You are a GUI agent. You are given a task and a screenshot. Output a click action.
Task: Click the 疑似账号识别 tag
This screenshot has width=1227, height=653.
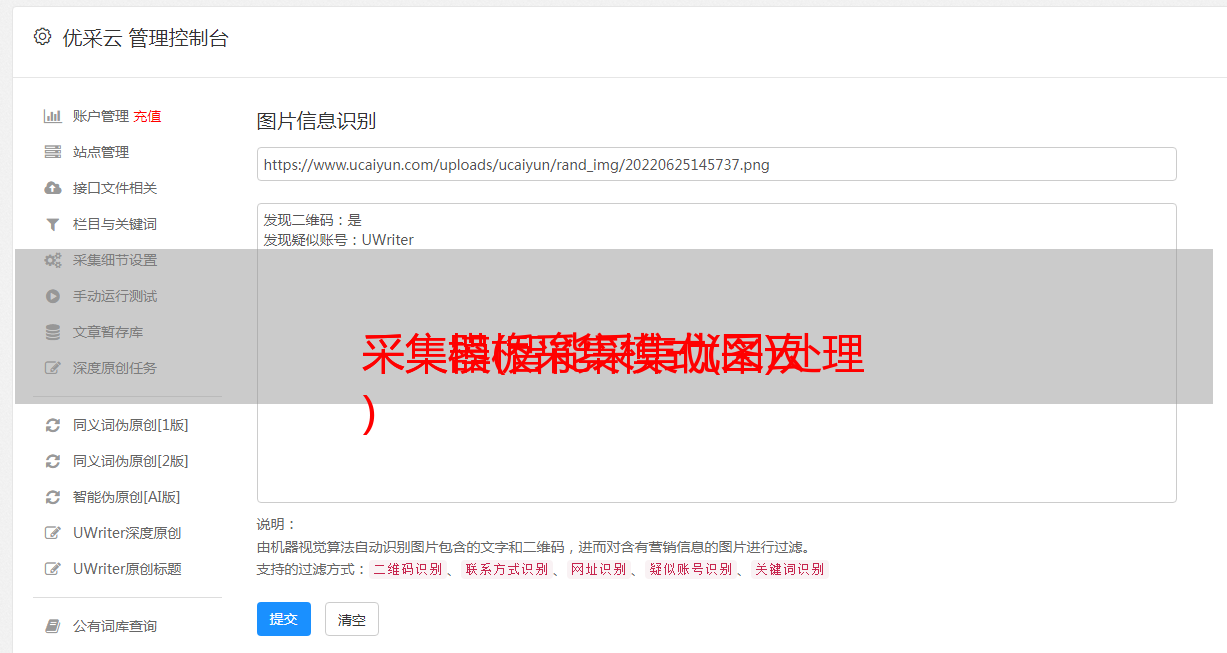[x=691, y=569]
